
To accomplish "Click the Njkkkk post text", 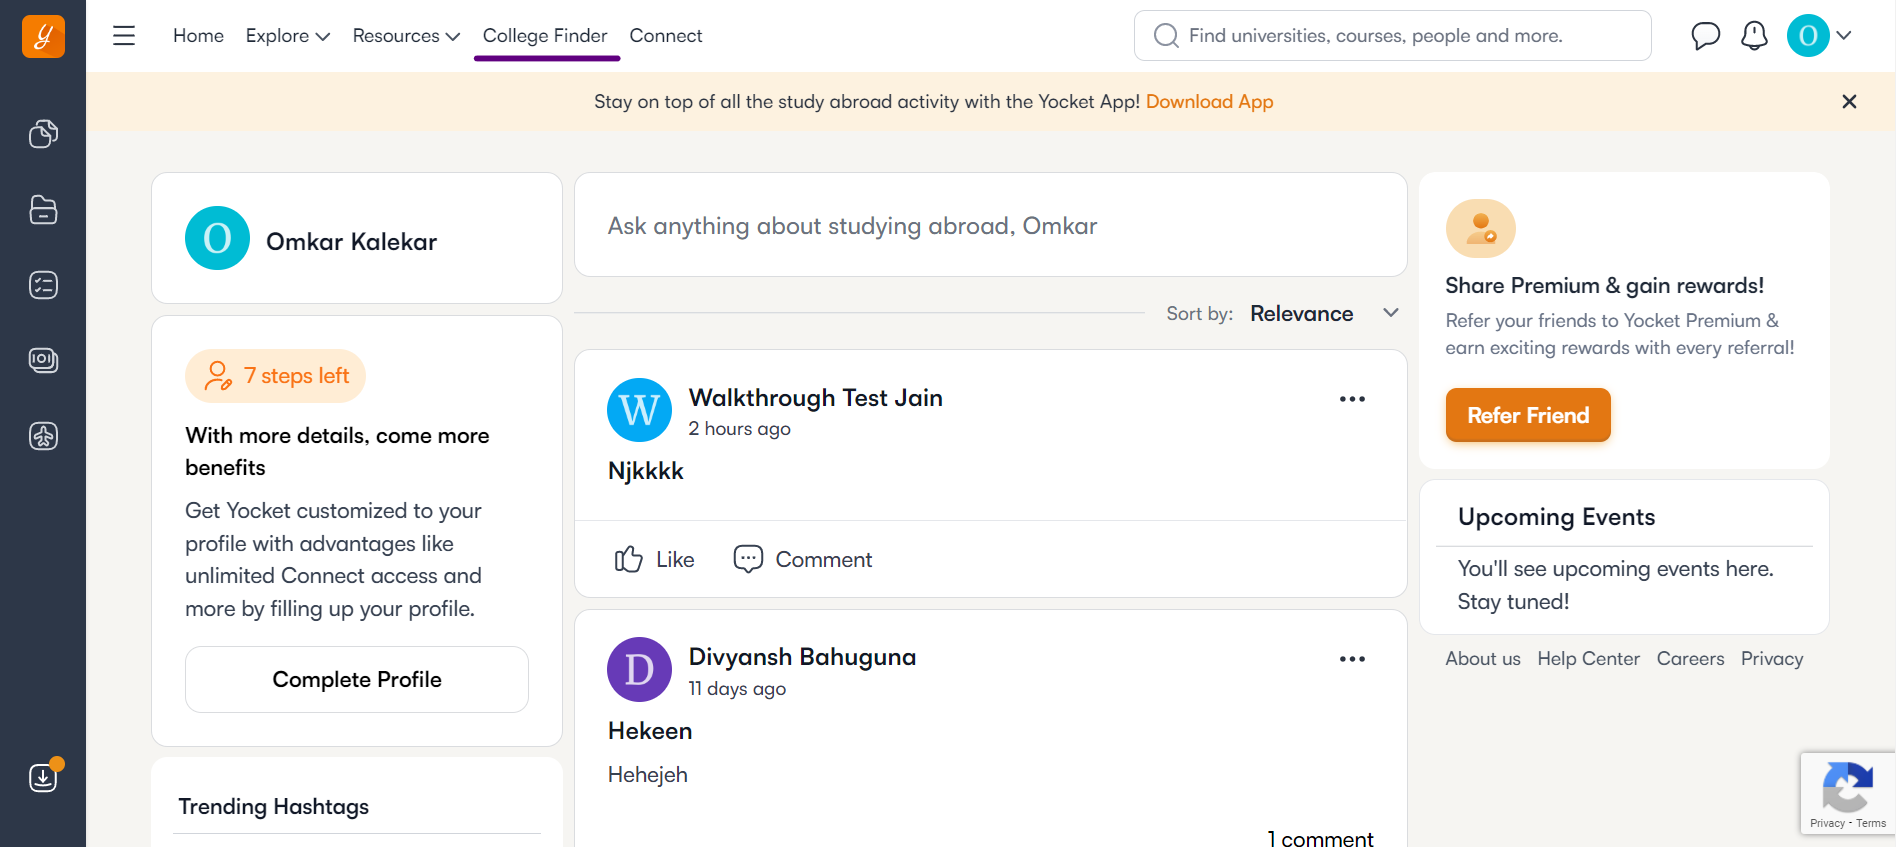I will click(646, 471).
